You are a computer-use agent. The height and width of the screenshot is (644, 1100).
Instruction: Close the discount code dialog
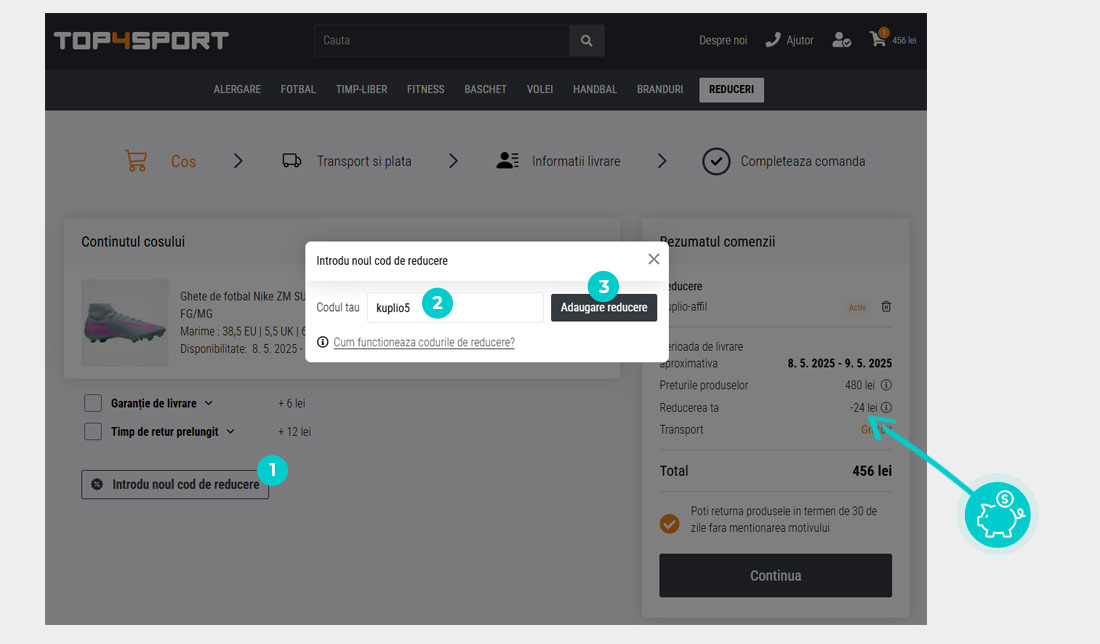pos(653,259)
